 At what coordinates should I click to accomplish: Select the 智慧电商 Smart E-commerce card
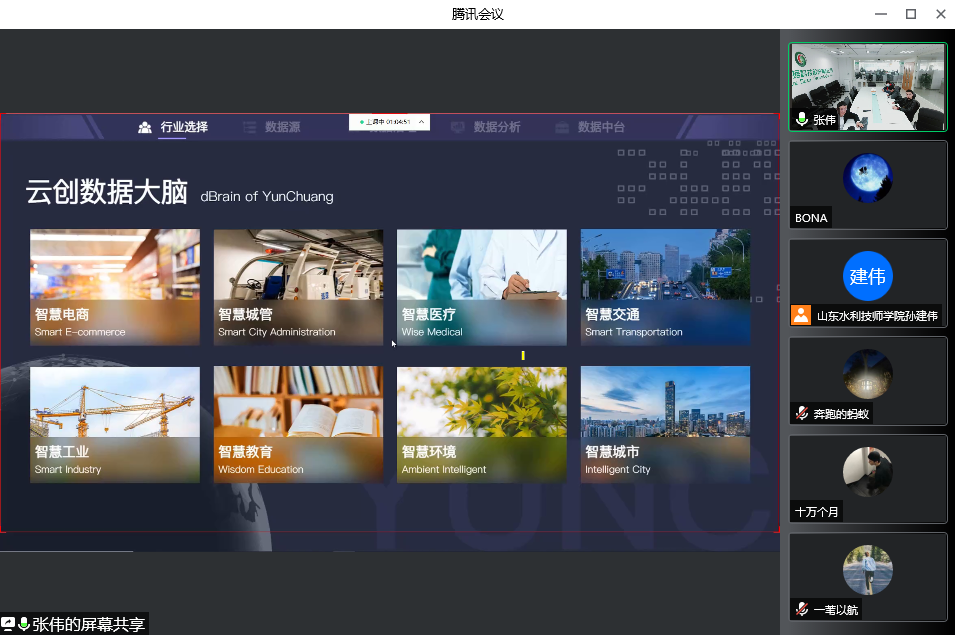click(x=115, y=287)
